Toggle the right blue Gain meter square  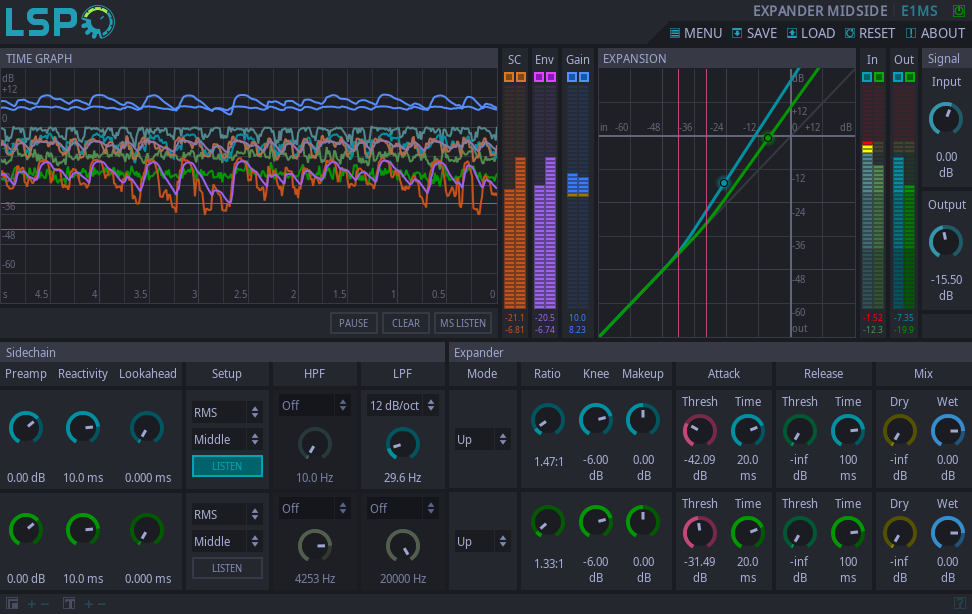point(583,77)
